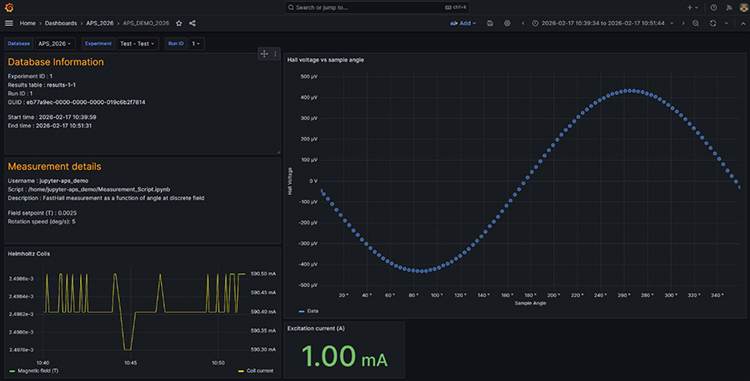Image resolution: width=750 pixels, height=381 pixels.
Task: Click the Measurement details heading
Action: pyautogui.click(x=55, y=166)
